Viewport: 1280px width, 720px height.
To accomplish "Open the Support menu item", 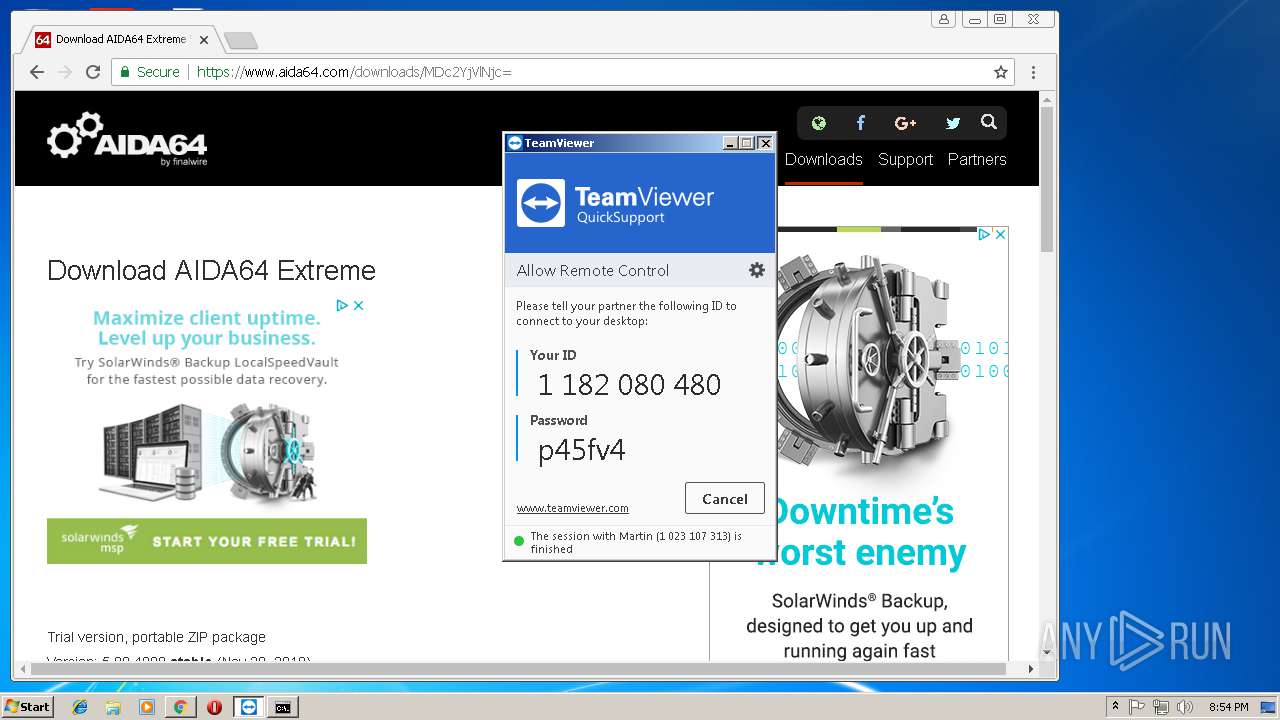I will 905,159.
